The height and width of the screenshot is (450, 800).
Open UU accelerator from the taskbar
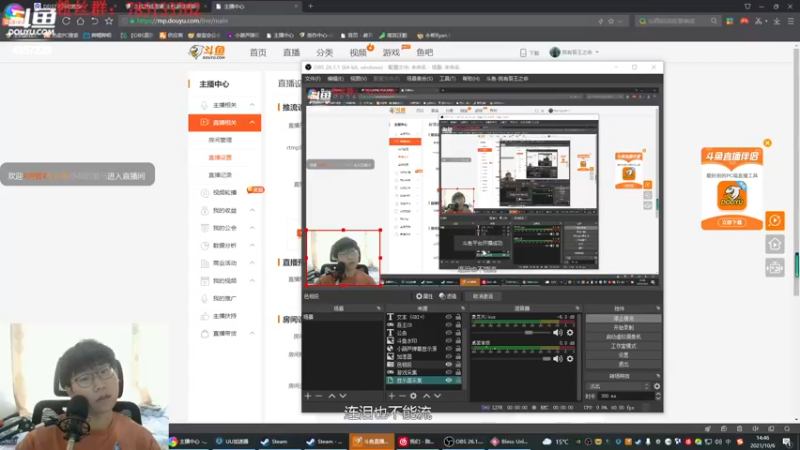tap(231, 441)
